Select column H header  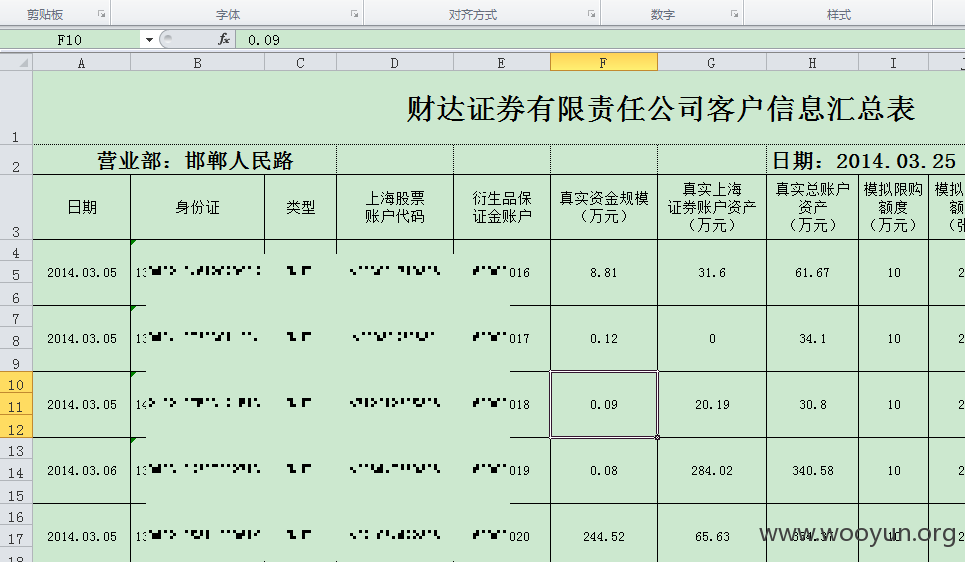tap(812, 63)
